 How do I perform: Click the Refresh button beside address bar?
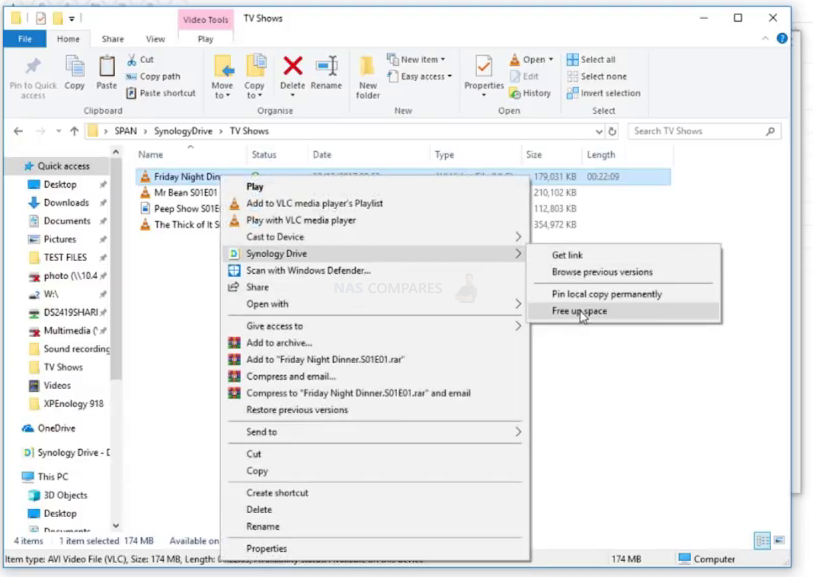(612, 131)
